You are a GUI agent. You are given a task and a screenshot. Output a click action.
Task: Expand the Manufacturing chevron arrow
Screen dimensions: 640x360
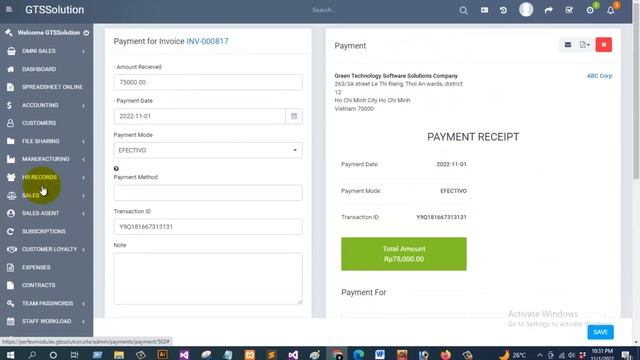83,160
